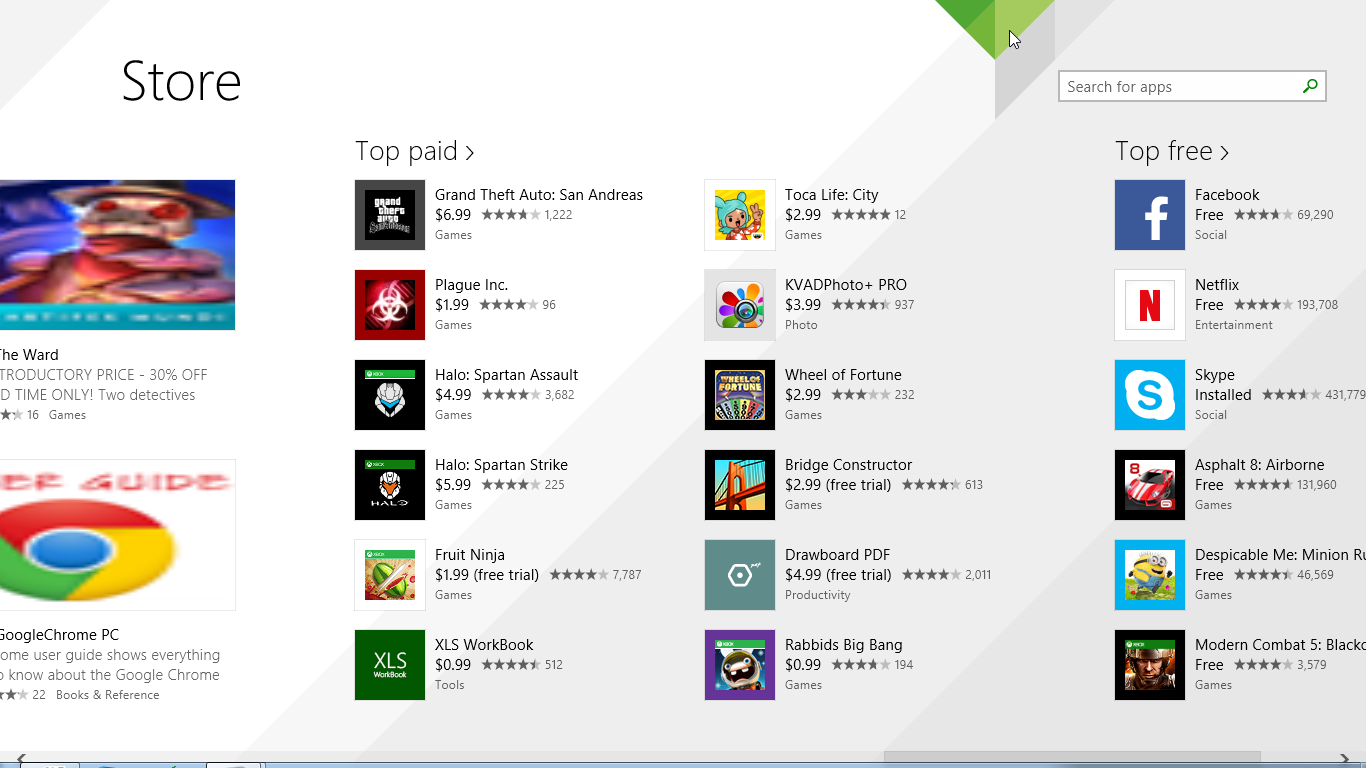This screenshot has height=768, width=1366.
Task: Select the Toca Life: City icon
Action: (740, 215)
